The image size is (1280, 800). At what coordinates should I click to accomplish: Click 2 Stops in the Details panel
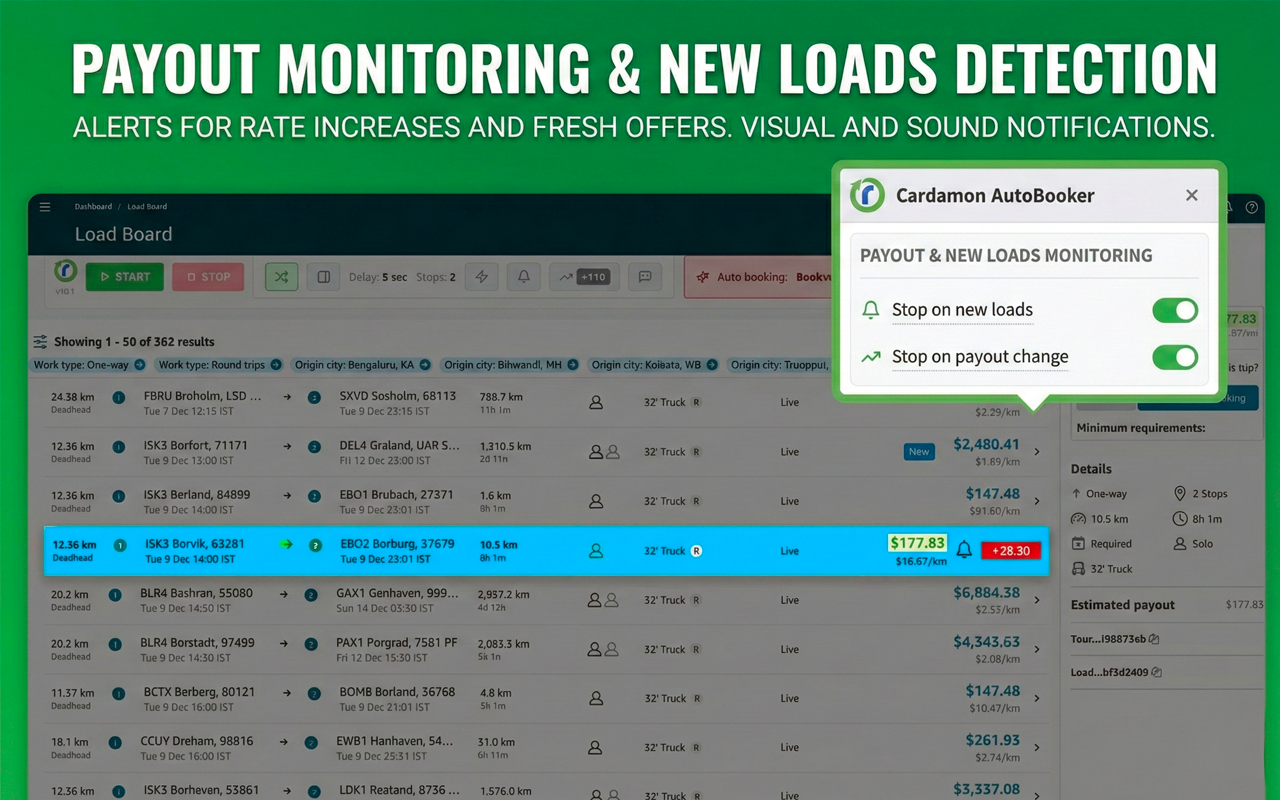[x=1200, y=494]
